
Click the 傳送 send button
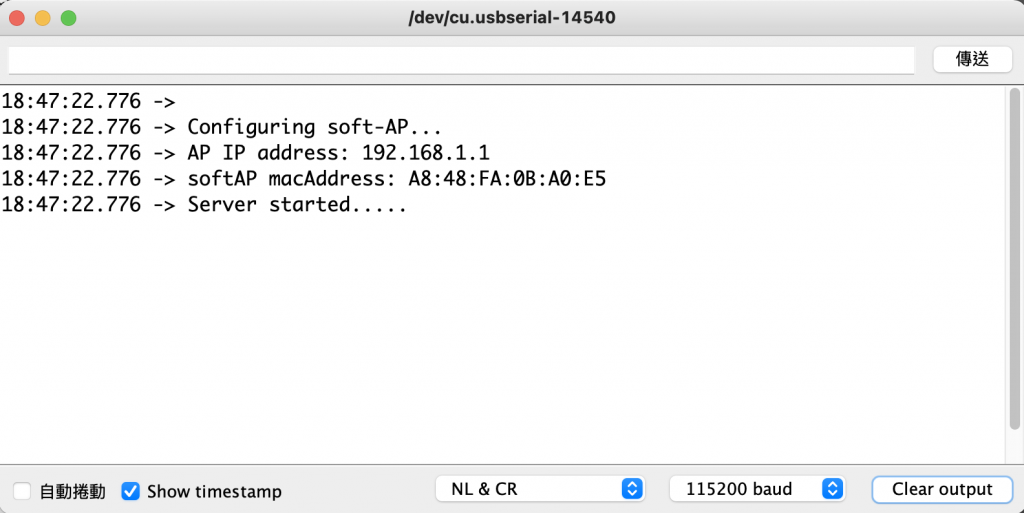pyautogui.click(x=972, y=59)
